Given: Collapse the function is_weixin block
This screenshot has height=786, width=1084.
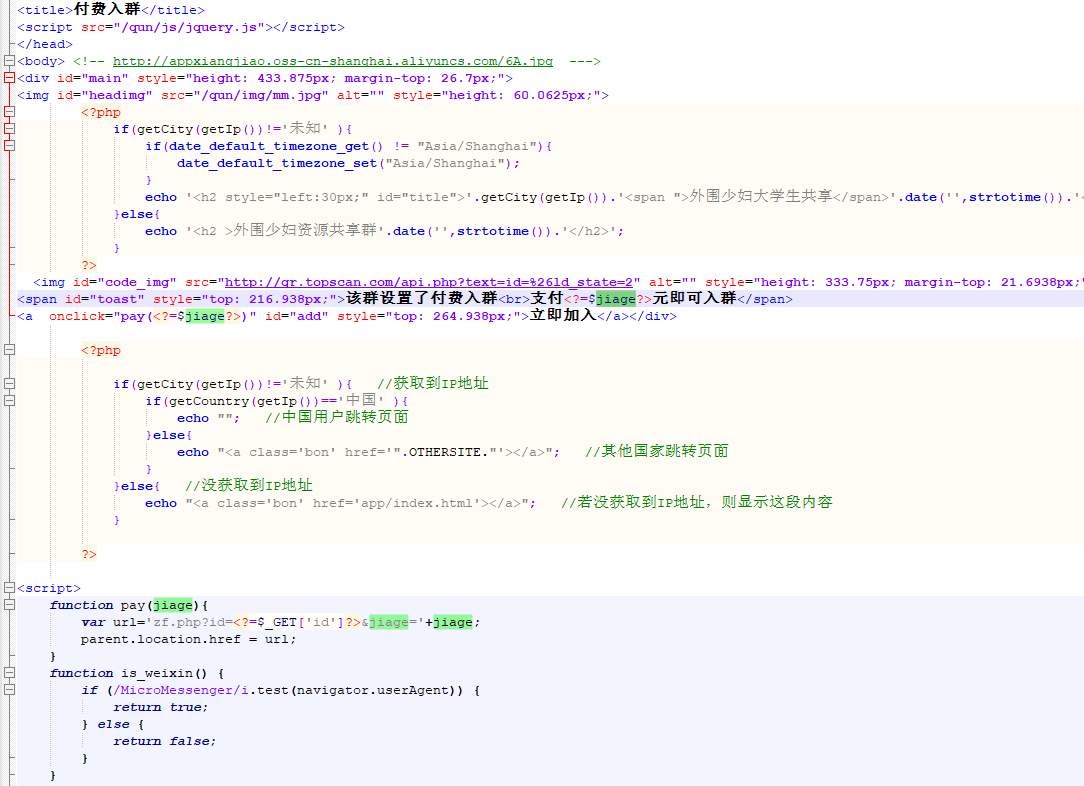Looking at the screenshot, I should [9, 673].
